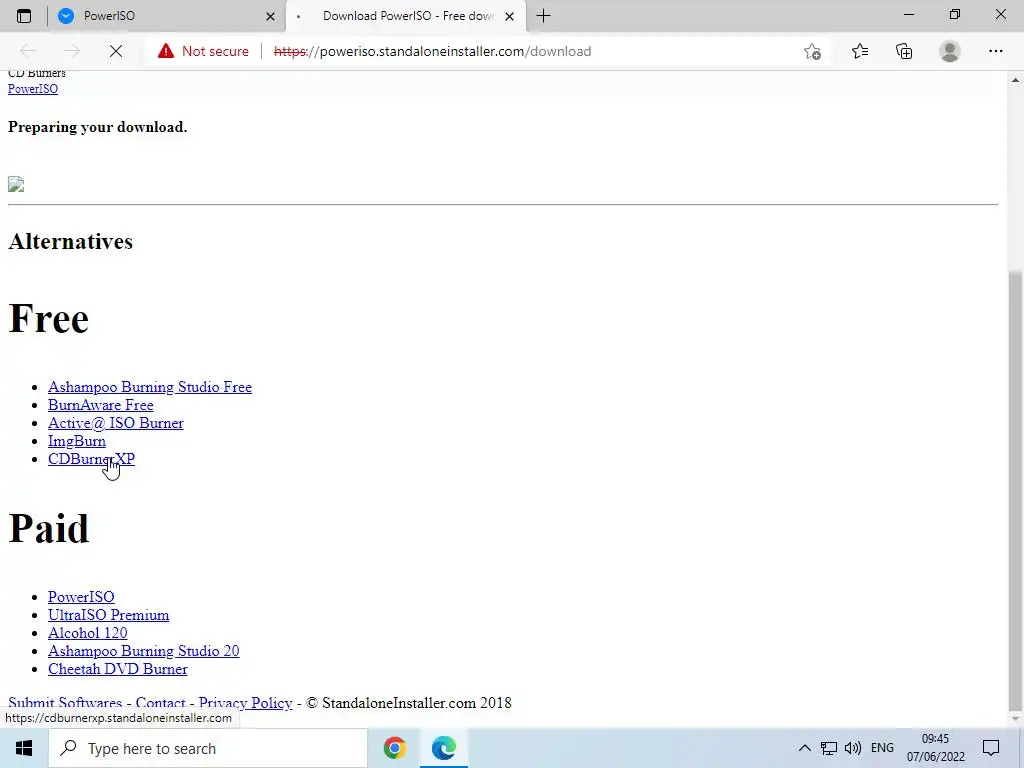Open the Active@ ISO Burner link
1024x768 pixels.
point(116,423)
